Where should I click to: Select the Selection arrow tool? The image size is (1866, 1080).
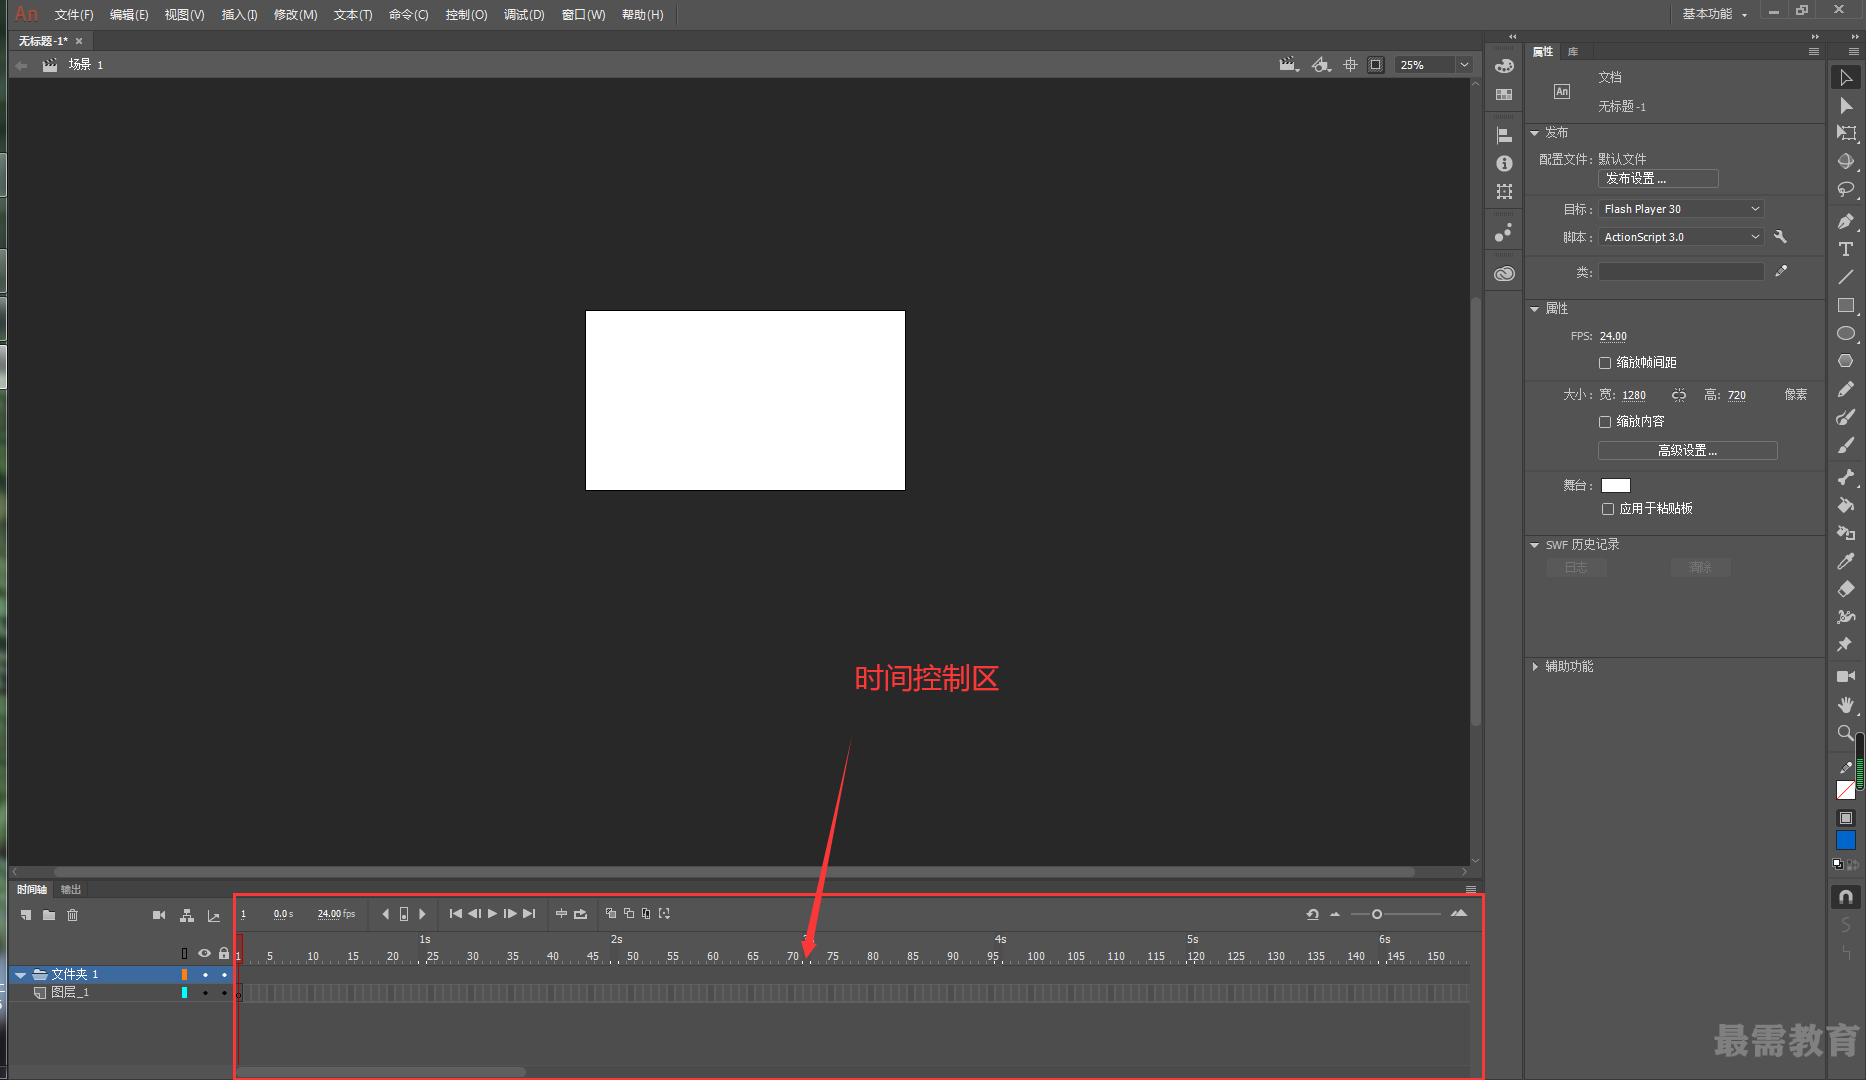pos(1846,77)
